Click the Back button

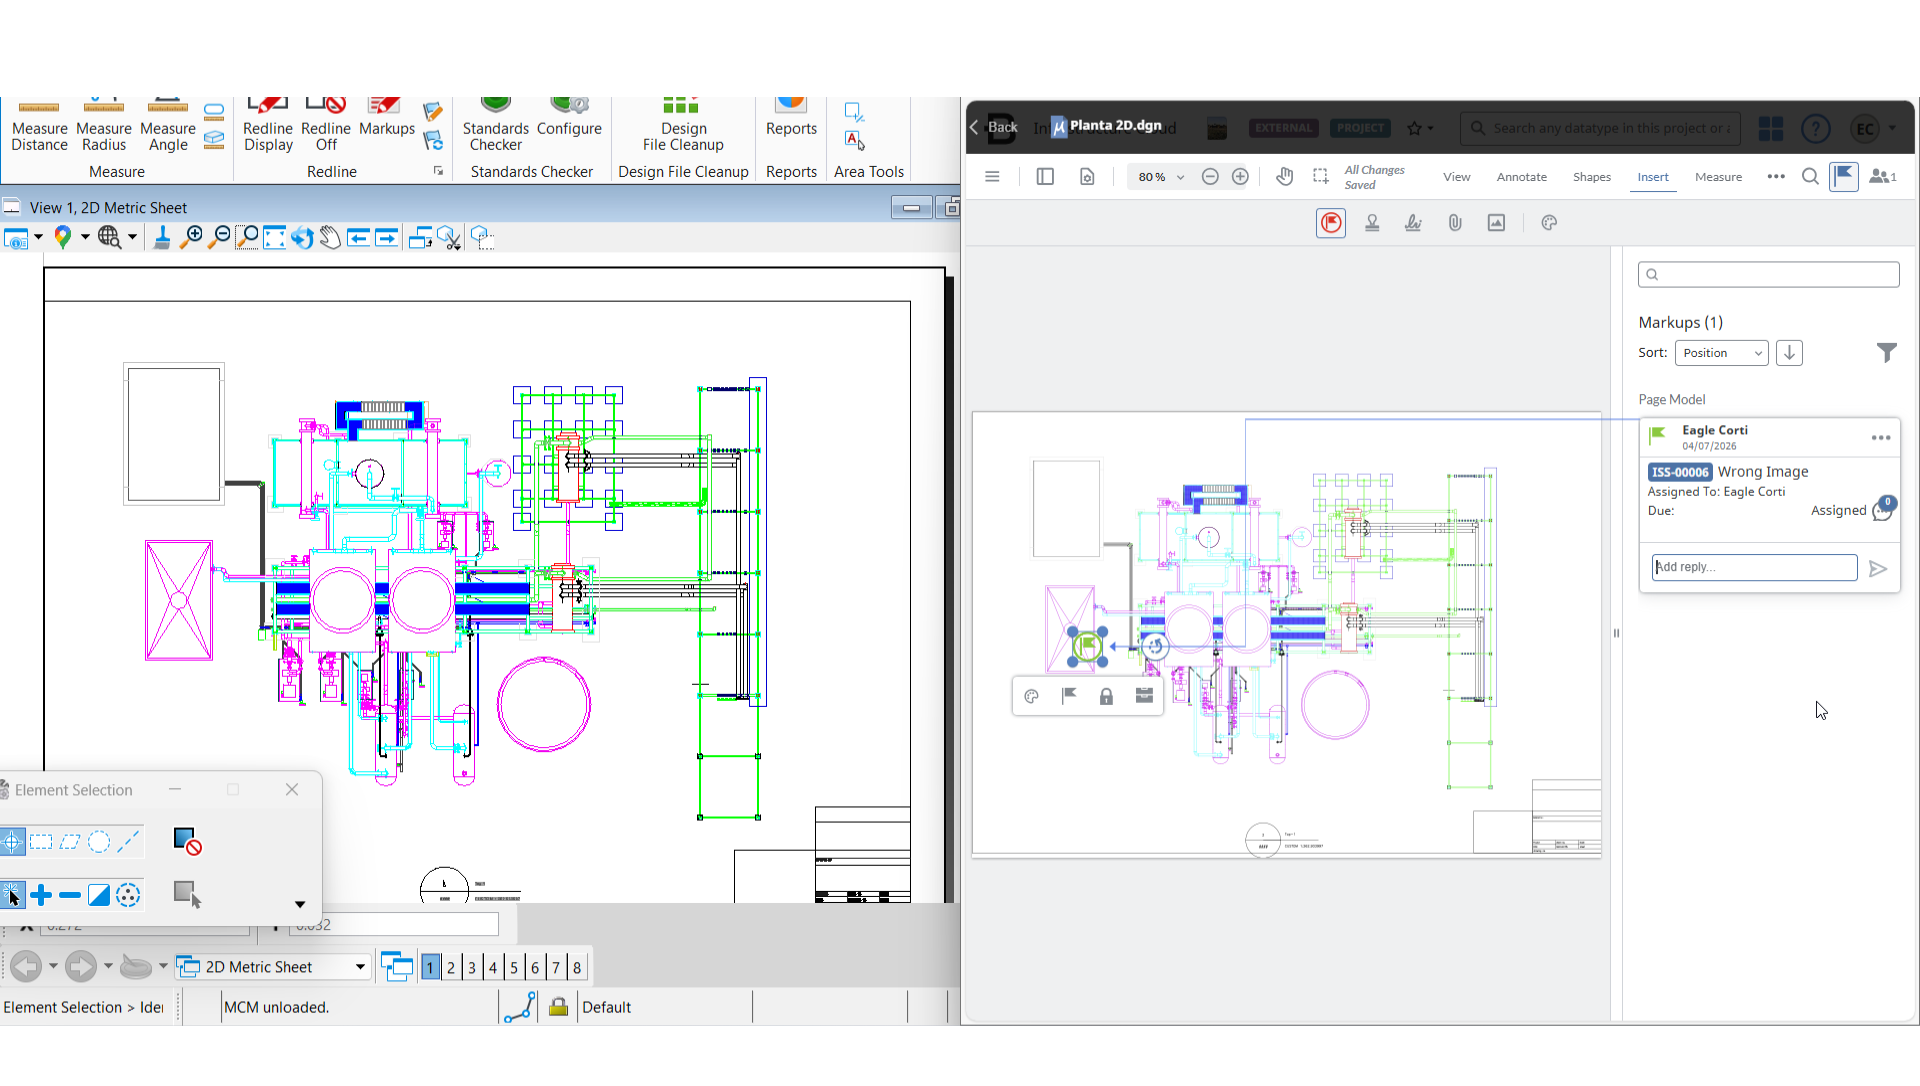point(994,127)
